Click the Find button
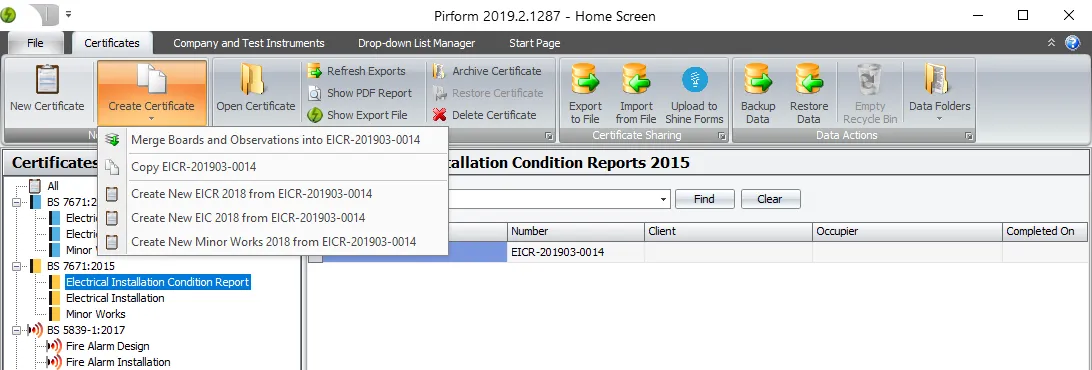1092x370 pixels. click(x=704, y=199)
